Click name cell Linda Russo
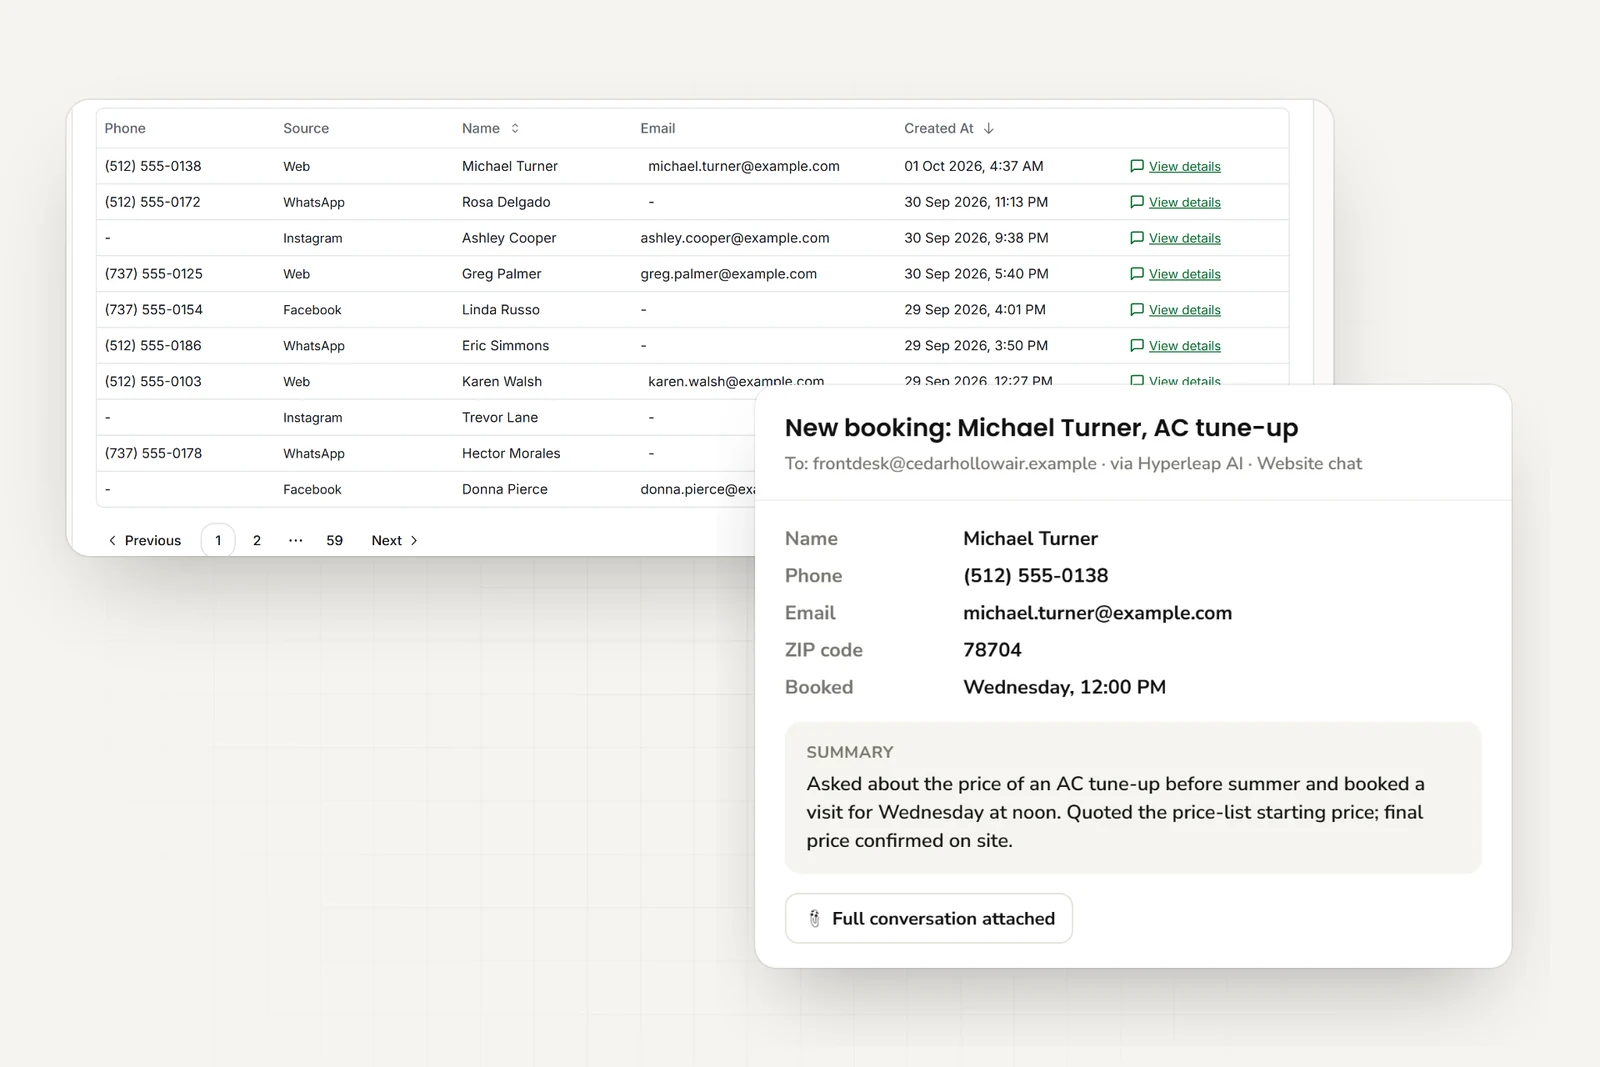The width and height of the screenshot is (1600, 1067). 501,311
